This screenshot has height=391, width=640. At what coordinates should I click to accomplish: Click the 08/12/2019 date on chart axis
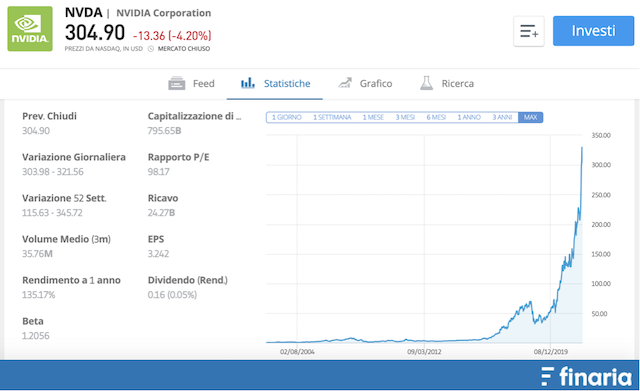pos(551,352)
